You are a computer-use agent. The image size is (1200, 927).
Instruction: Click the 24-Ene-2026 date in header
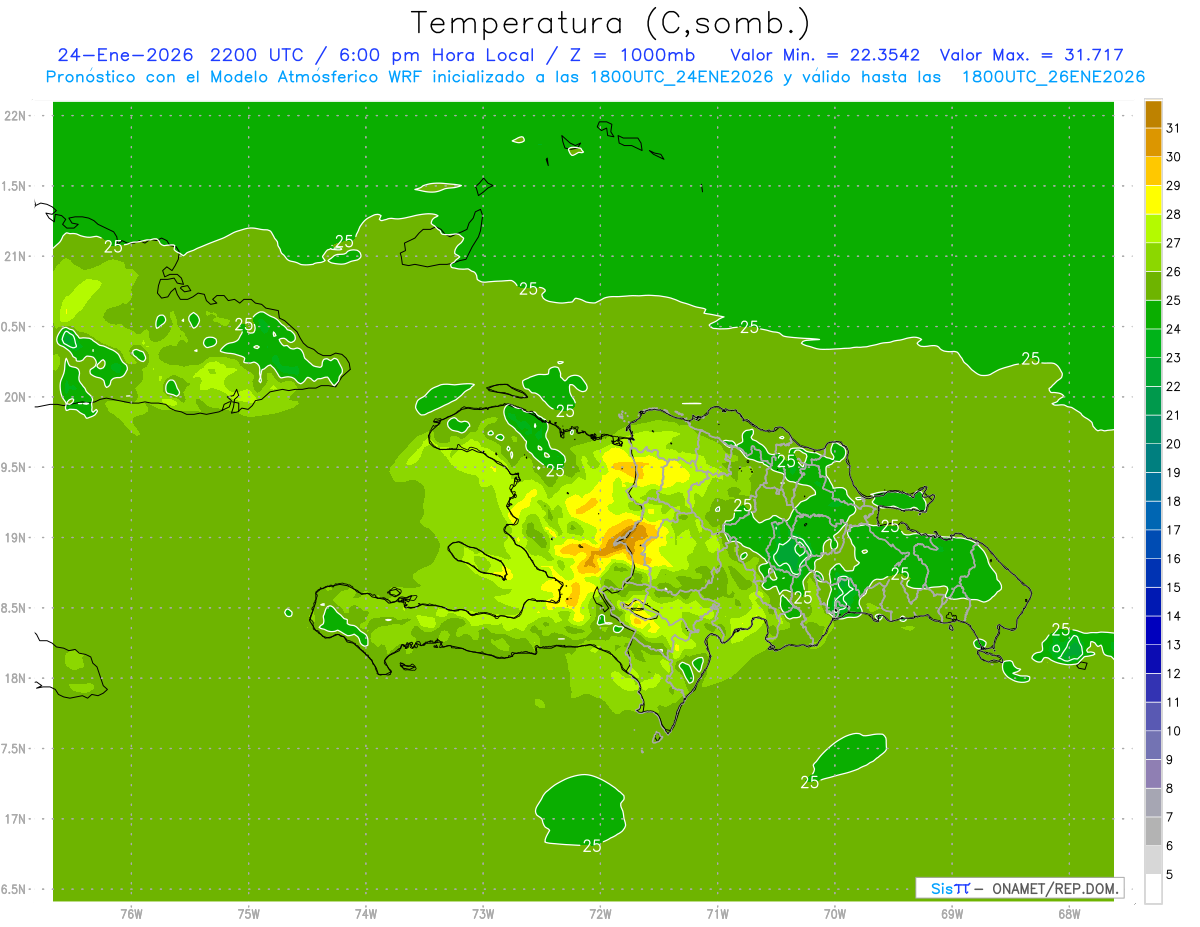click(124, 55)
